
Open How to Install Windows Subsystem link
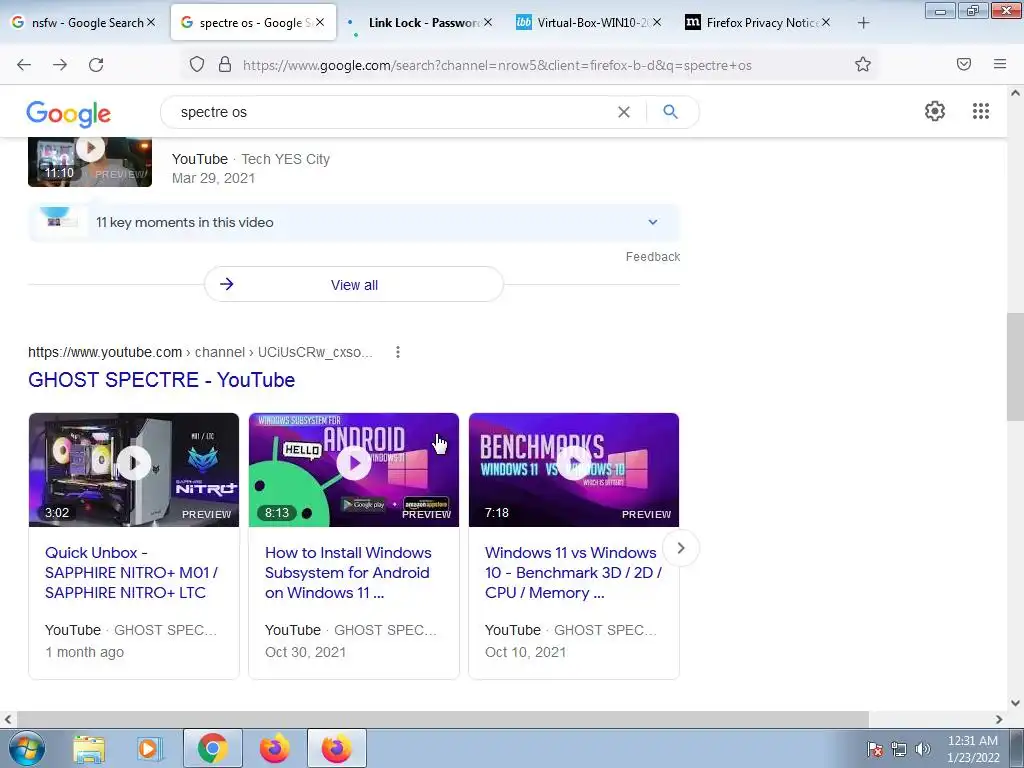pyautogui.click(x=348, y=573)
